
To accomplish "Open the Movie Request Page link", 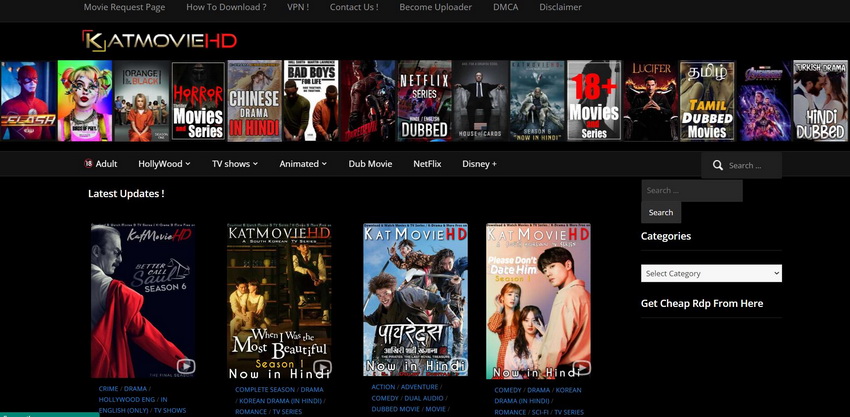I will click(123, 7).
